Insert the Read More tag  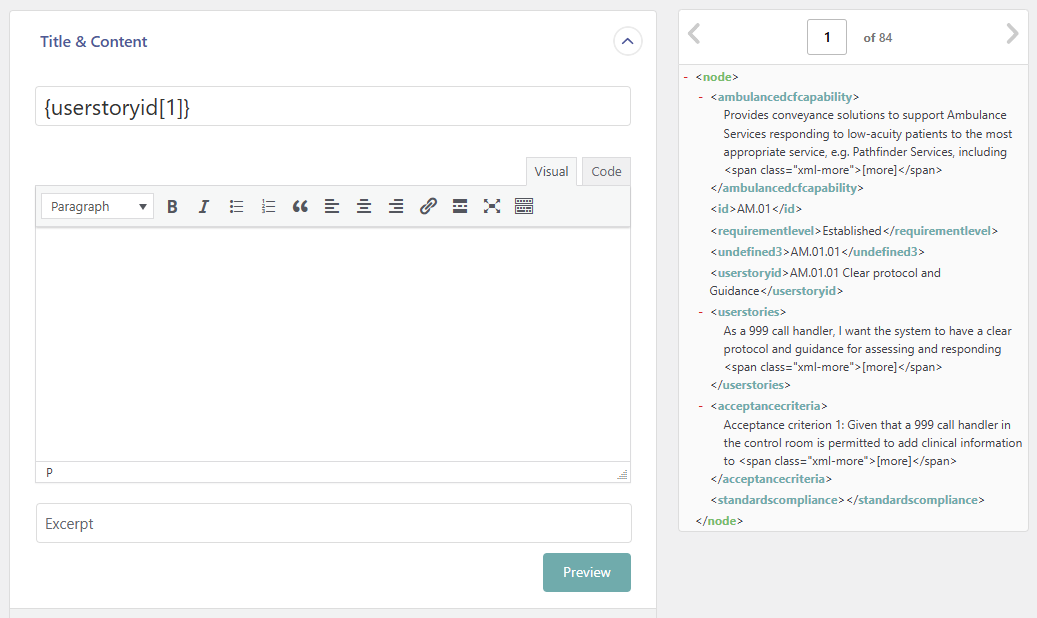(460, 206)
